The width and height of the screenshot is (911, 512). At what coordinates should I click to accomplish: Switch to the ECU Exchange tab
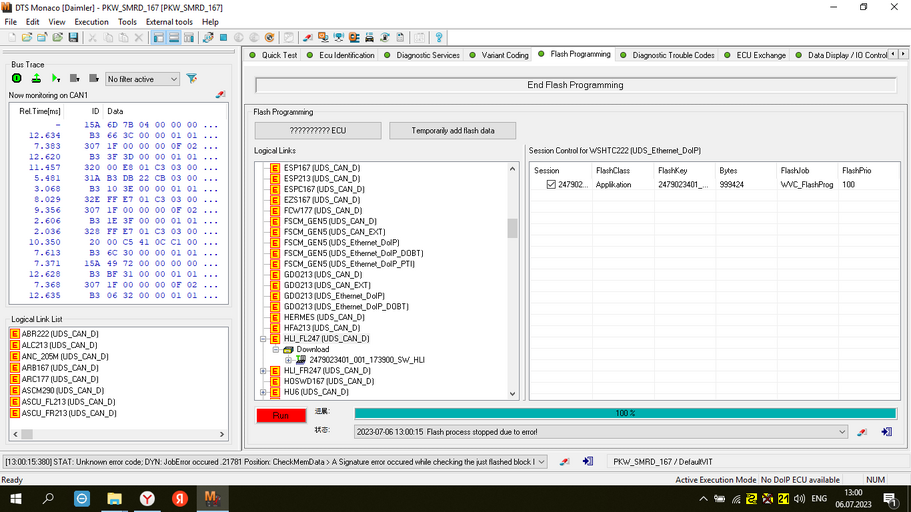[x=755, y=55]
